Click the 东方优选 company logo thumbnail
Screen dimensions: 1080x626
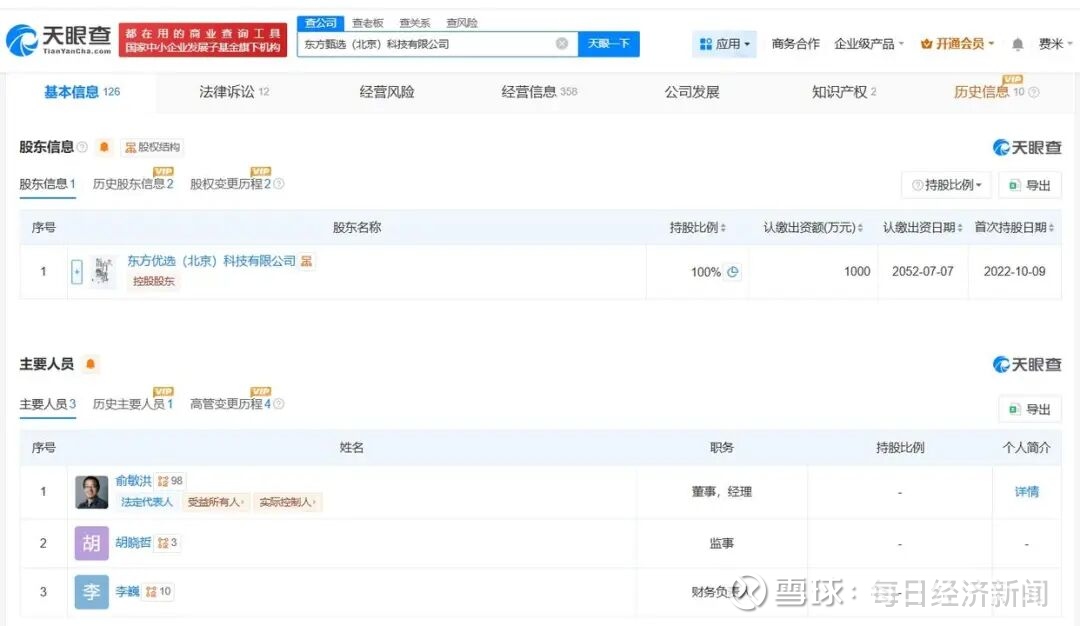point(103,271)
